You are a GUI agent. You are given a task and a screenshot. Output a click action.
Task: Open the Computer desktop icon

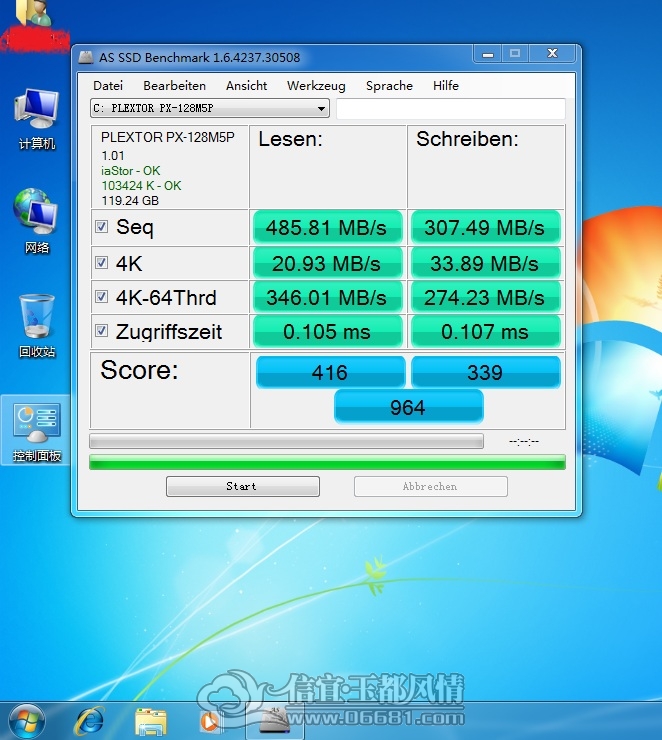(37, 119)
